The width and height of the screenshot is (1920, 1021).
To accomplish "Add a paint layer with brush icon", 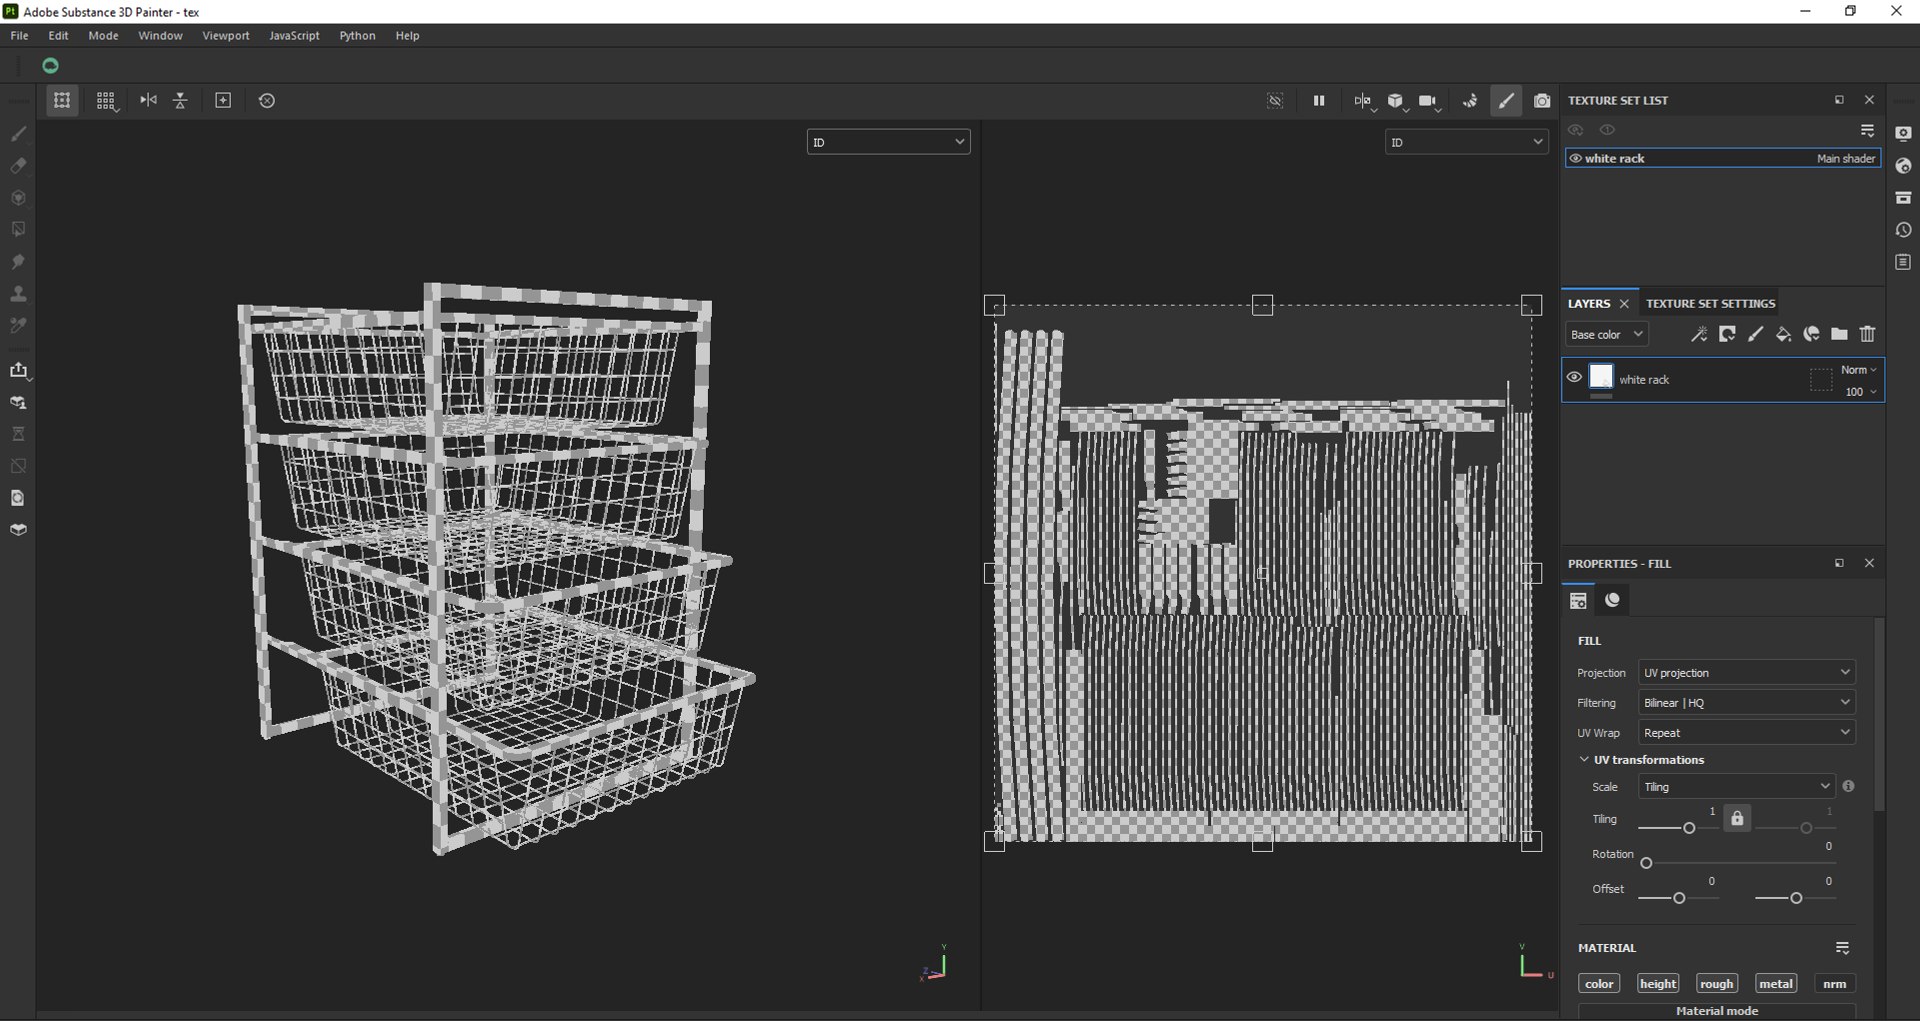I will [1755, 334].
